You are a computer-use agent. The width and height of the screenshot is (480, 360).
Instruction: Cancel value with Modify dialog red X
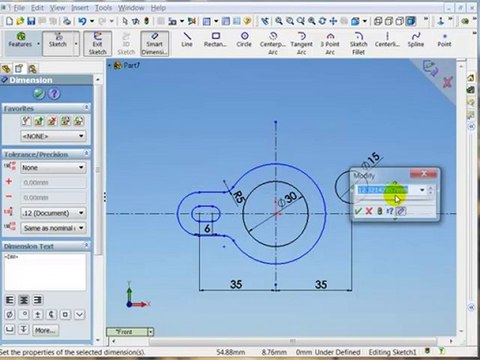tap(369, 211)
